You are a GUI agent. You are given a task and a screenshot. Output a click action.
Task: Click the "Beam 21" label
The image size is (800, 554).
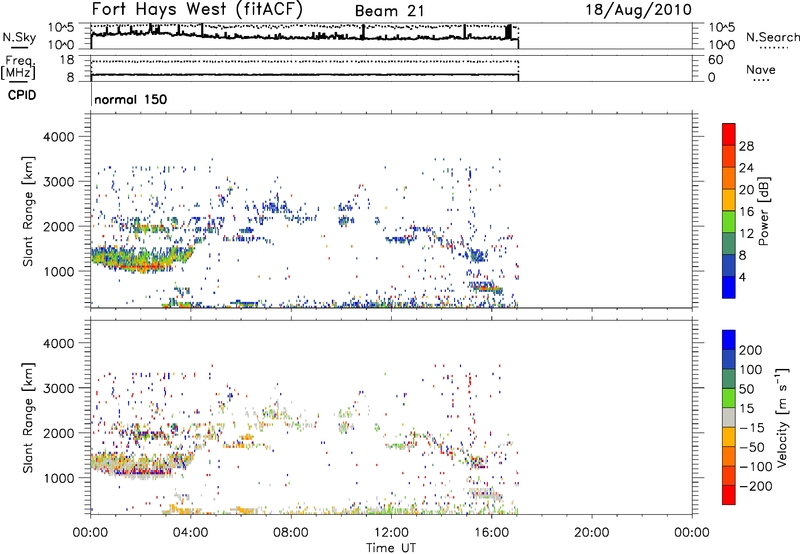389,11
